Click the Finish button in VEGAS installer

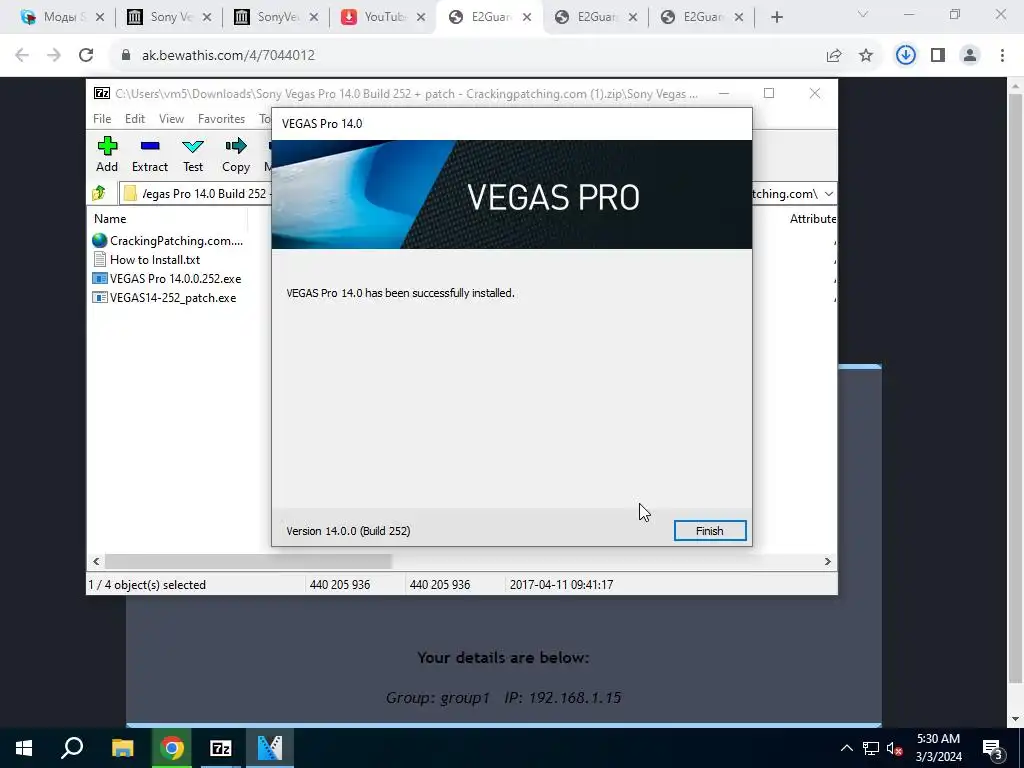click(710, 531)
